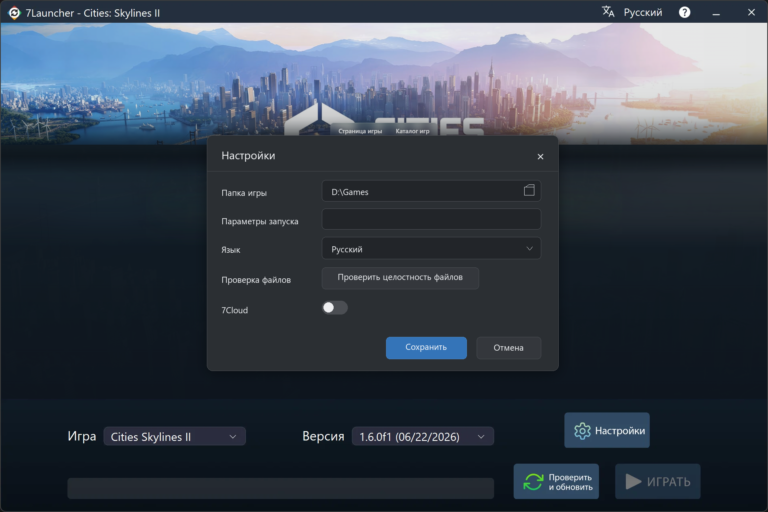Open the Каталог игр link

pos(412,131)
